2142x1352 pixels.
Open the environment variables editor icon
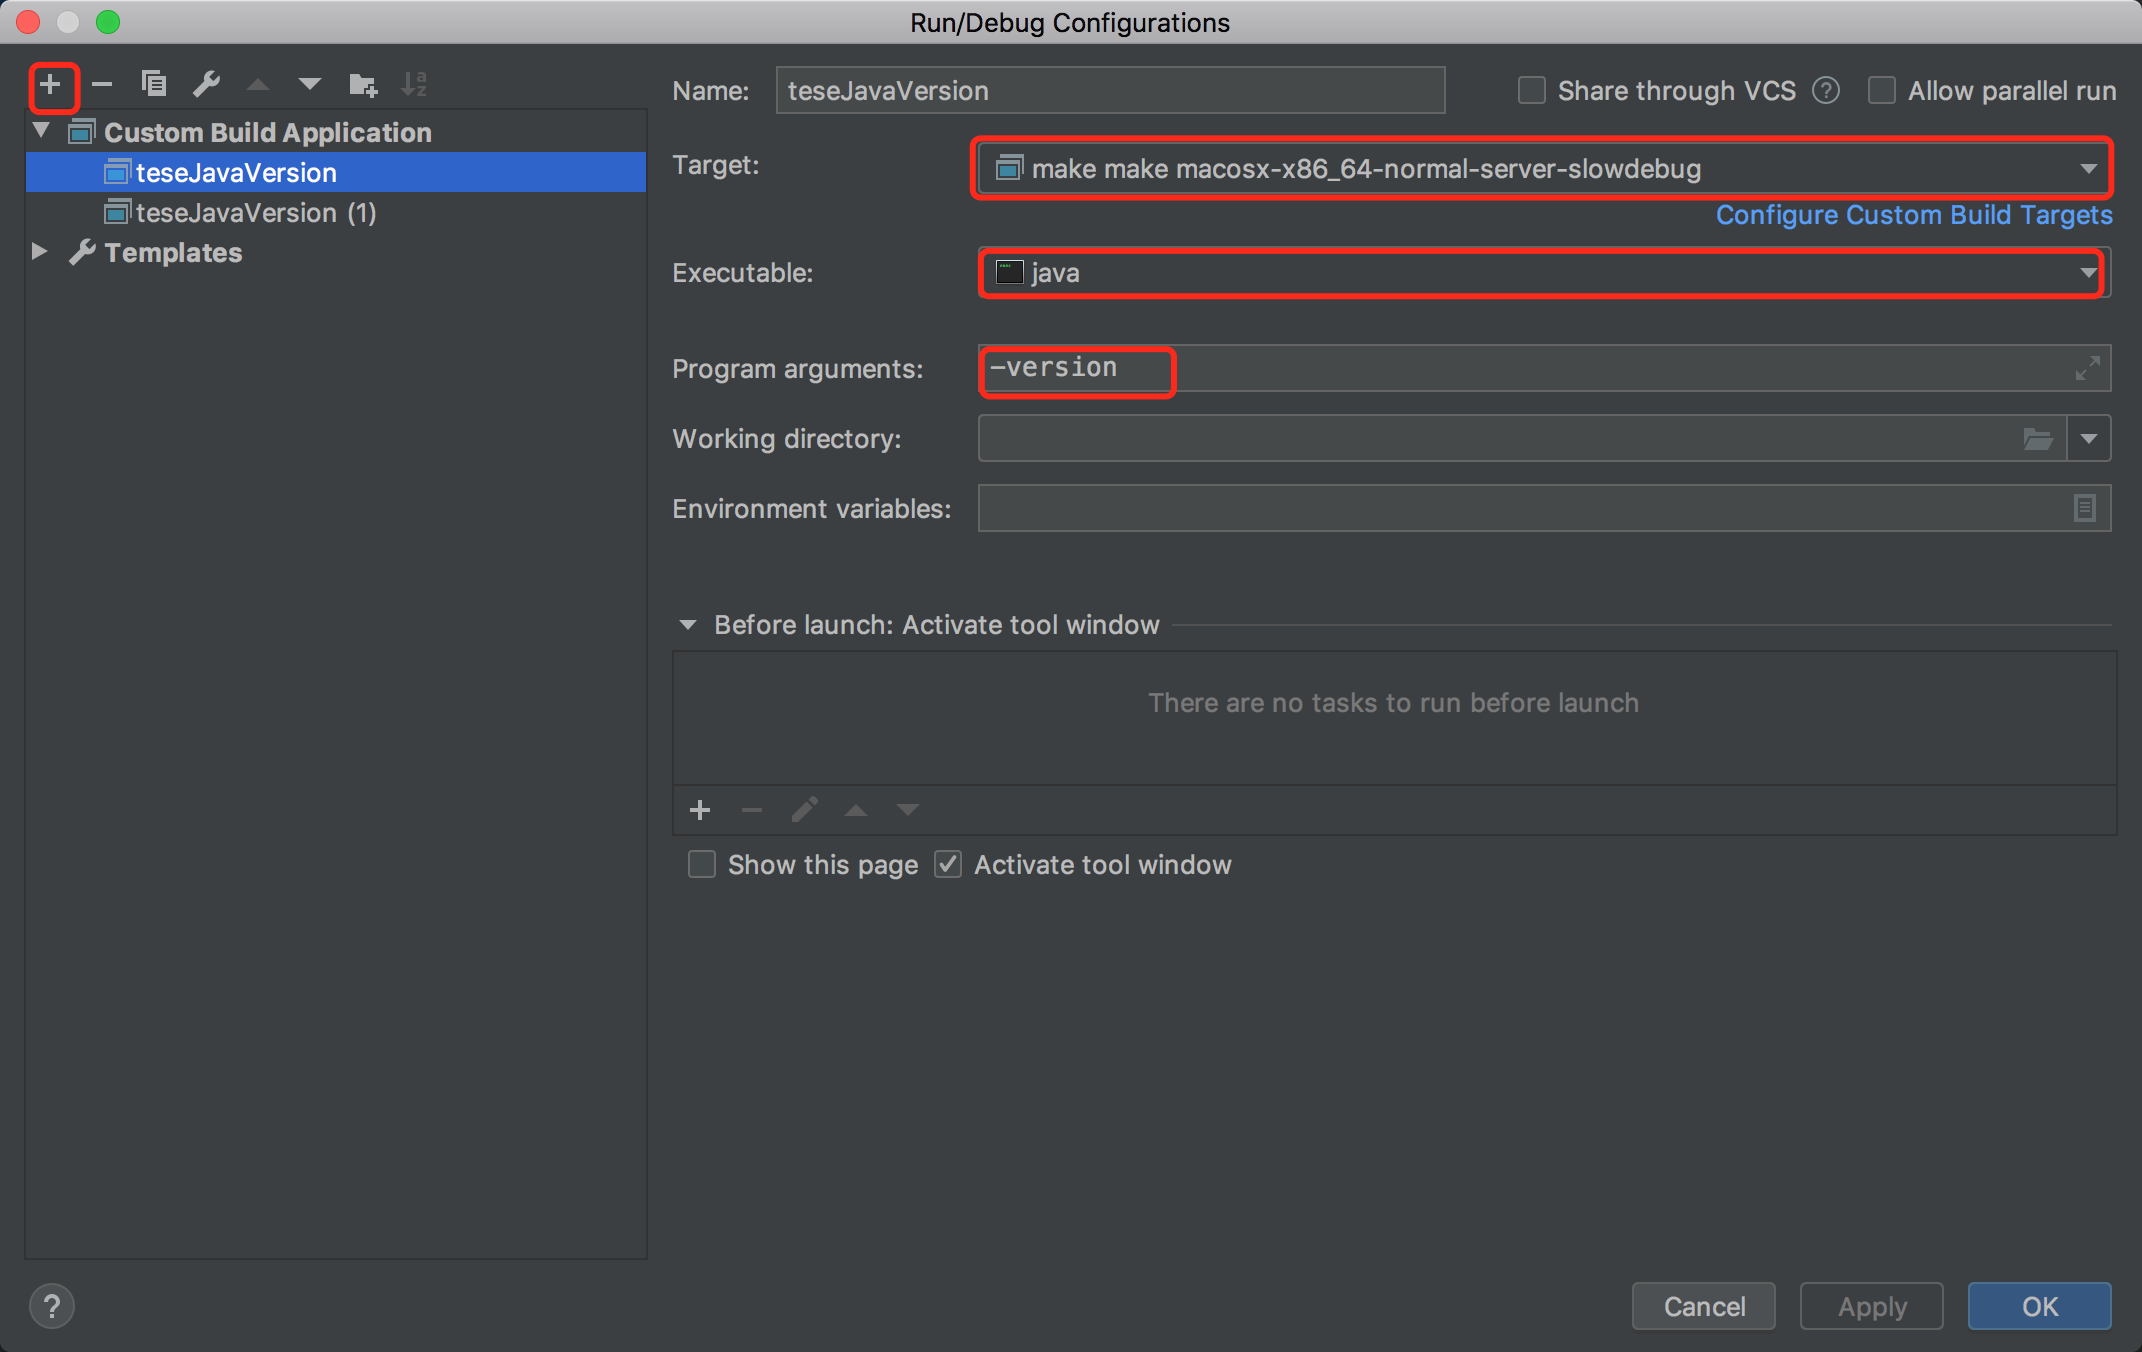(2084, 509)
